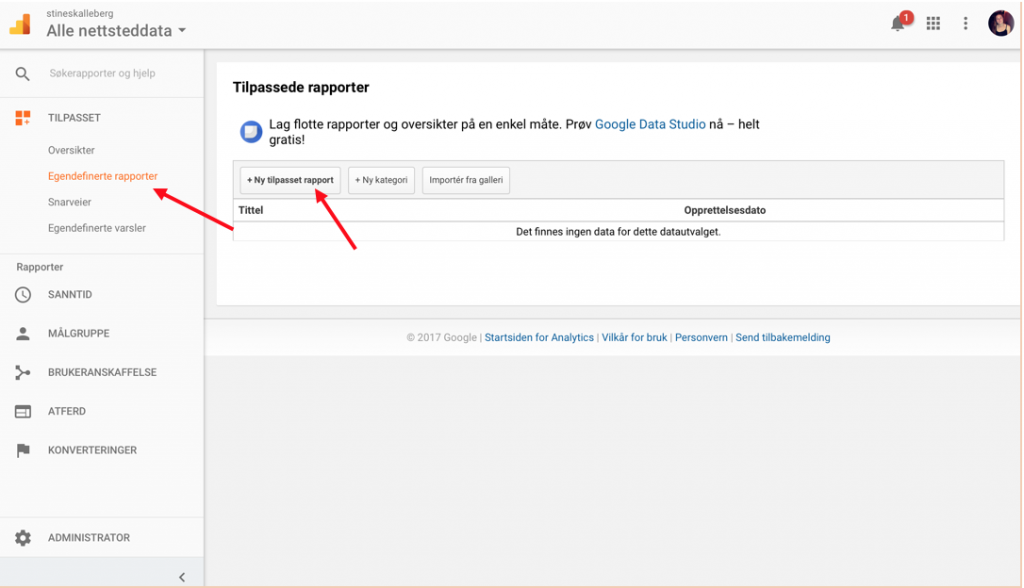This screenshot has width=1024, height=588.
Task: Expand the MÅLGRUPPE reports
Action: tap(78, 333)
